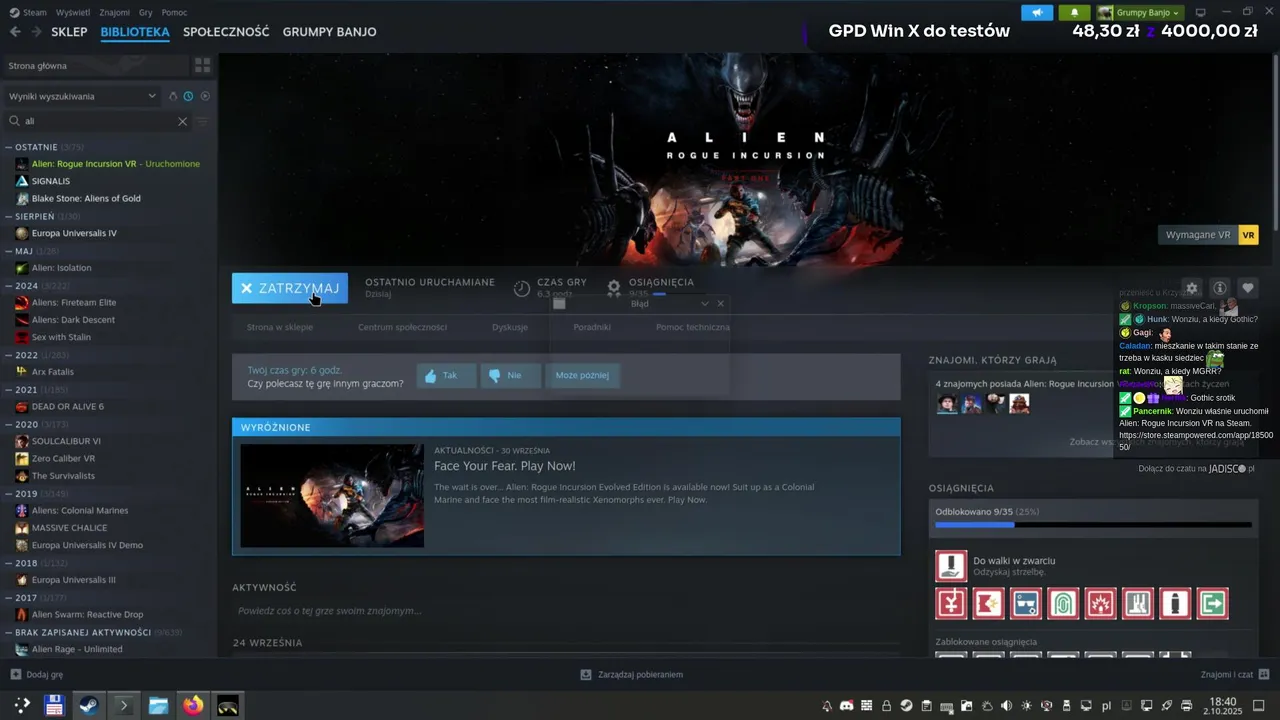
Task: Click the achievements progress bar
Action: point(1093,524)
